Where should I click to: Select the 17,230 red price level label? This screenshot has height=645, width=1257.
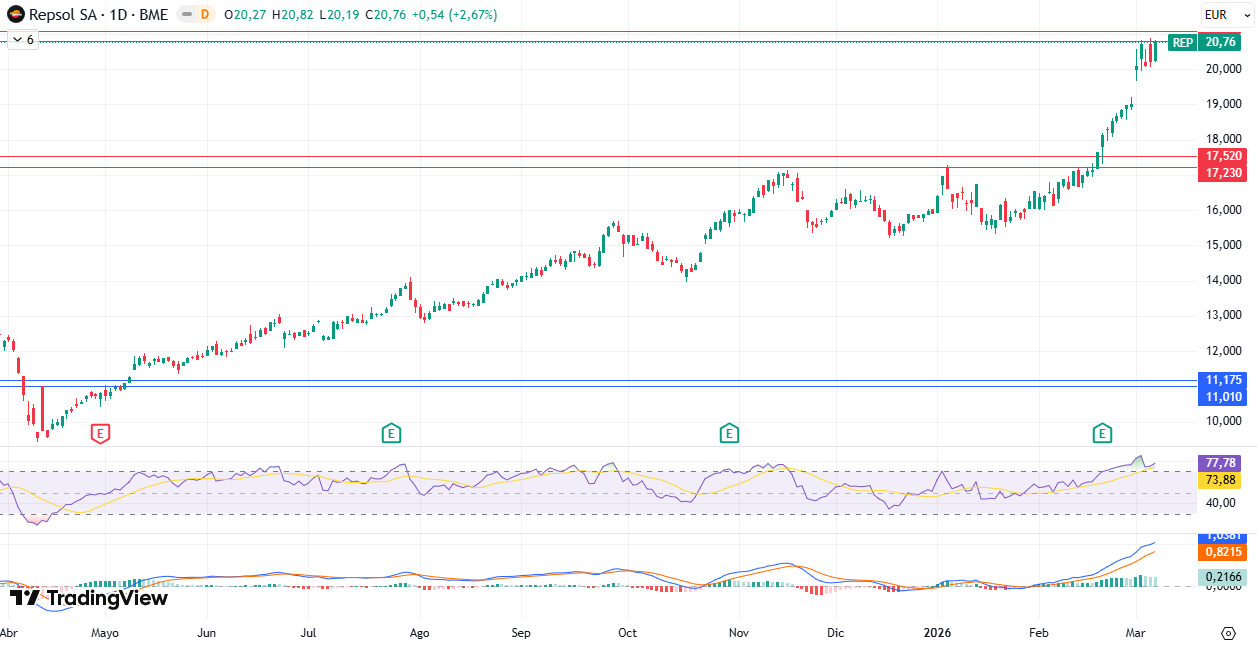click(x=1223, y=173)
